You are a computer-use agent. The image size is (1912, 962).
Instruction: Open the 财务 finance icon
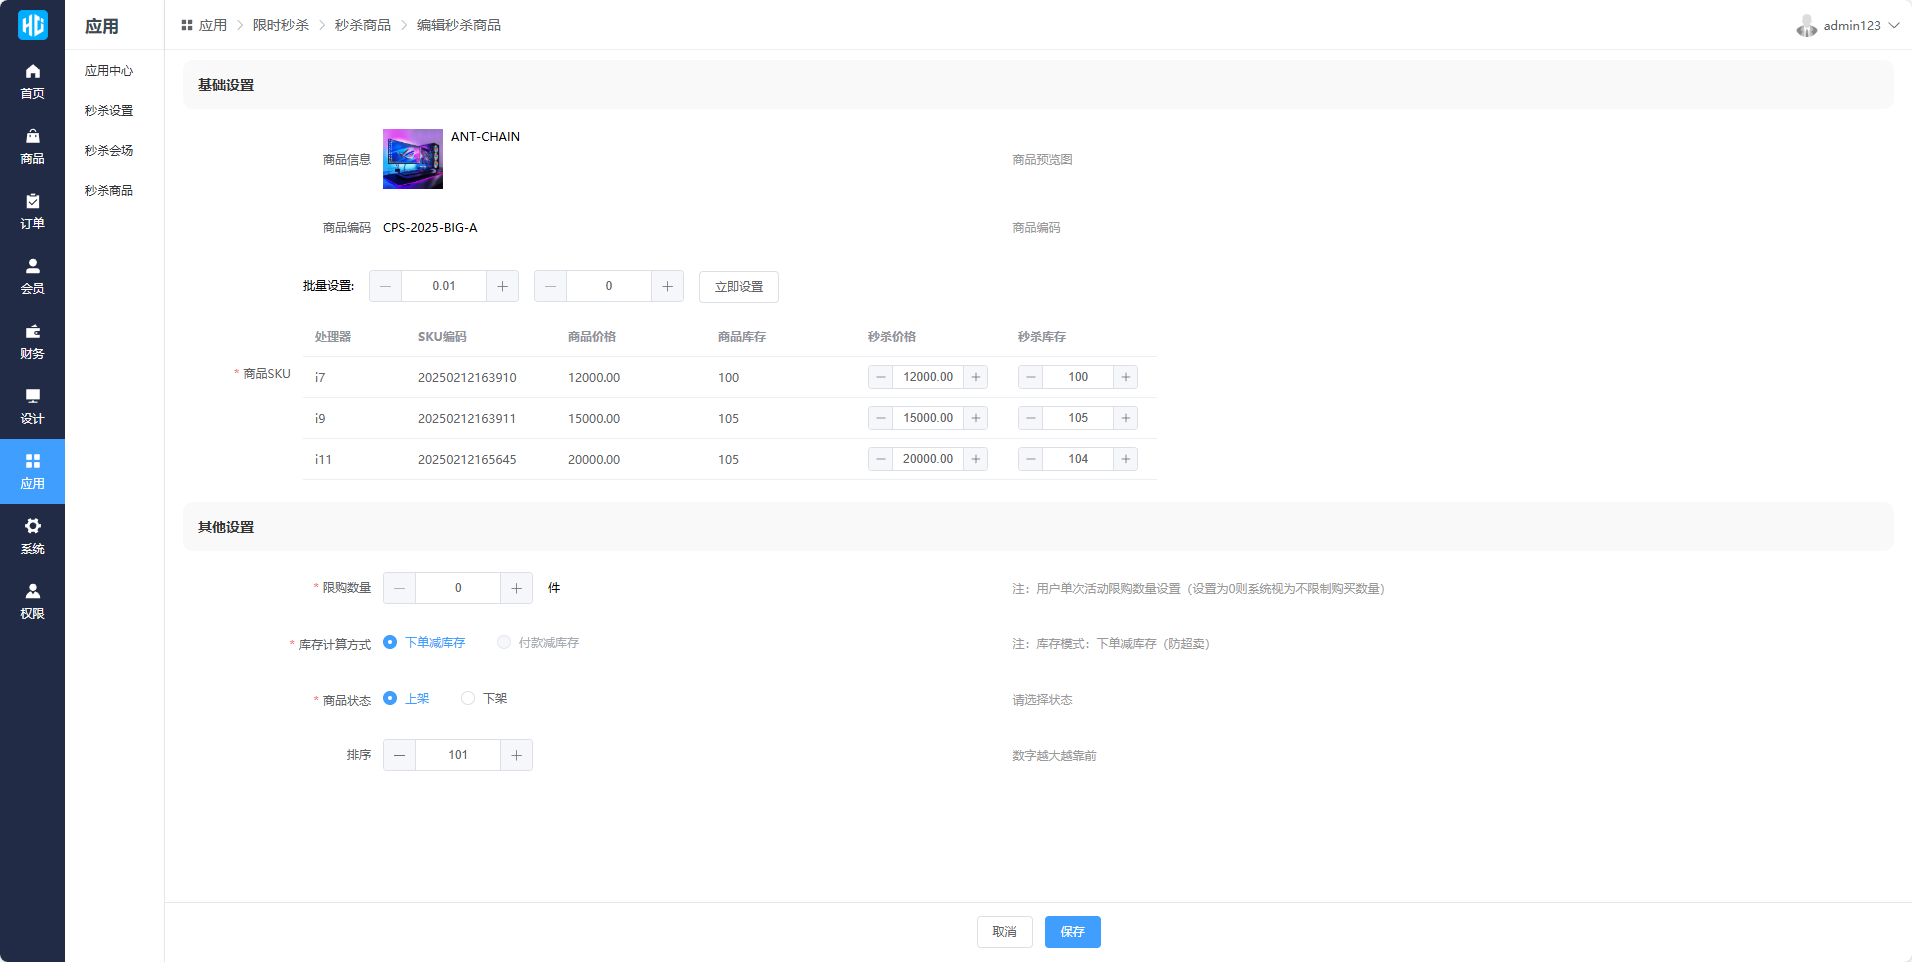click(x=32, y=332)
